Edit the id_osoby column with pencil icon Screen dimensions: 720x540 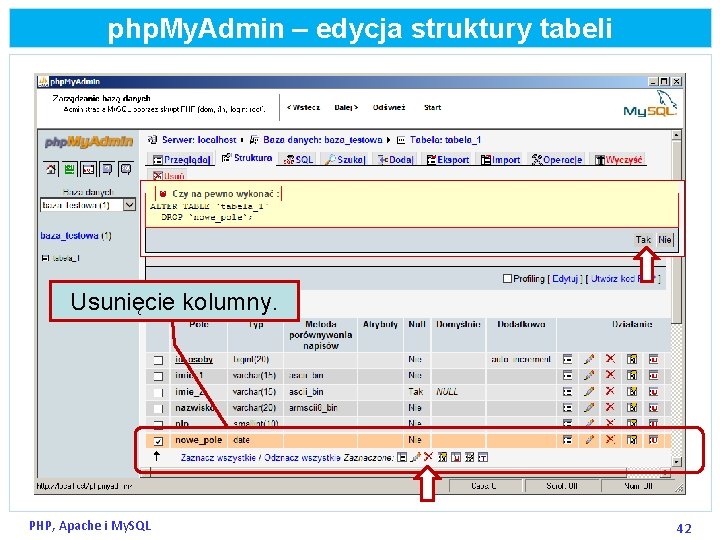click(589, 359)
